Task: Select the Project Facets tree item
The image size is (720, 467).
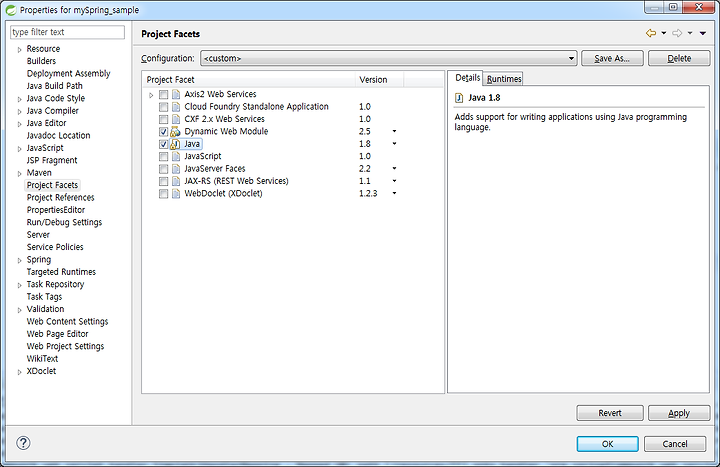Action: (x=52, y=185)
